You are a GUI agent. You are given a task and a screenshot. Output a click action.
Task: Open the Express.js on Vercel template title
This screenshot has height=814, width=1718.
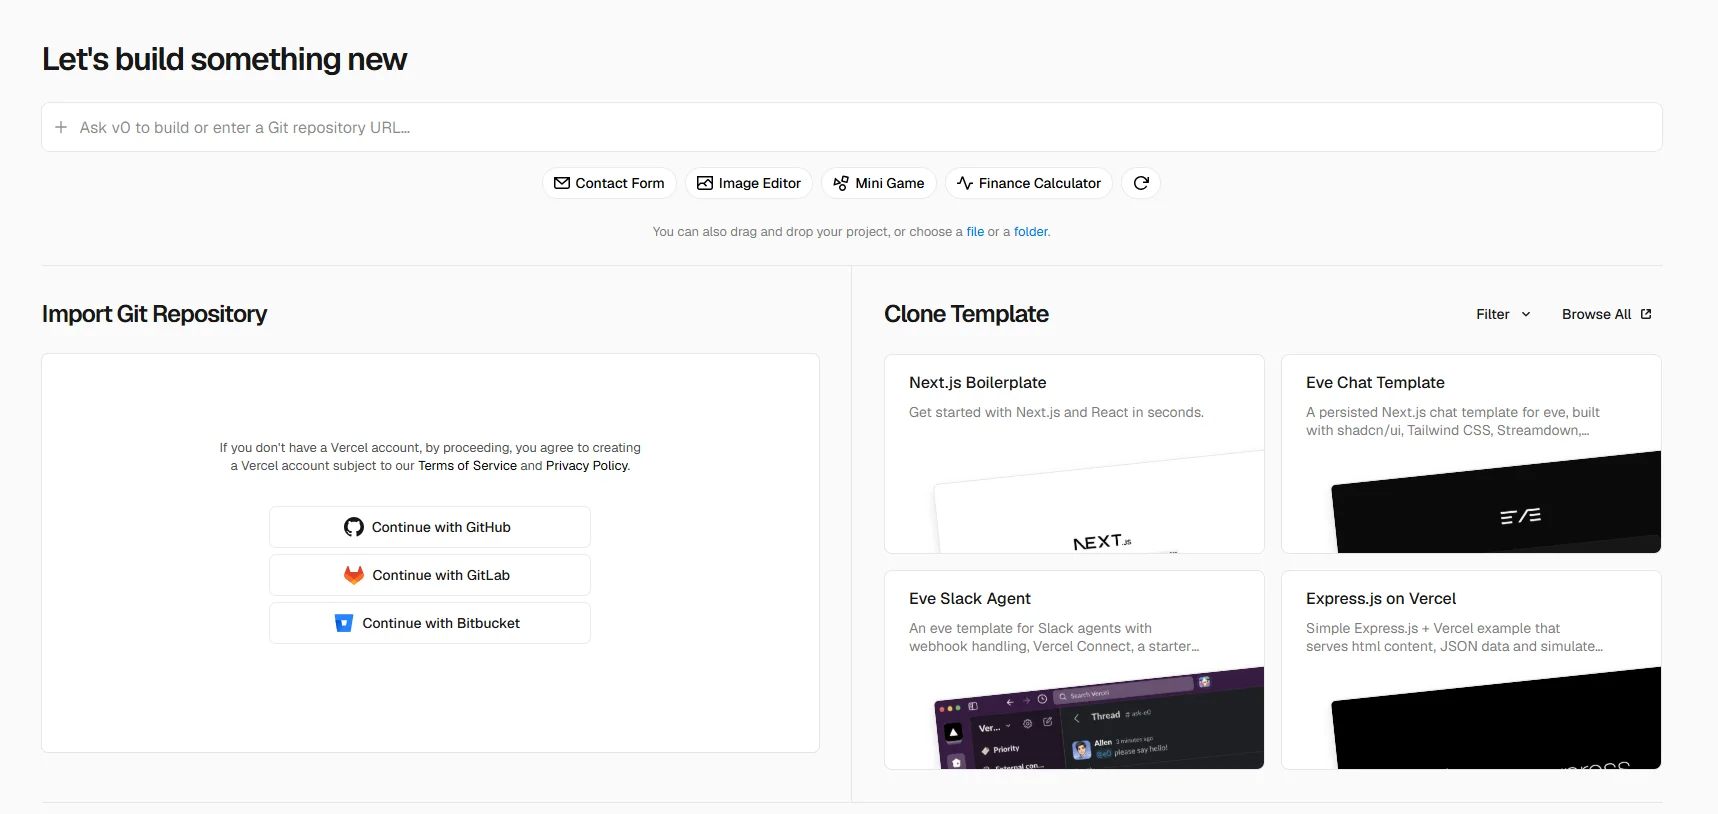click(1381, 599)
